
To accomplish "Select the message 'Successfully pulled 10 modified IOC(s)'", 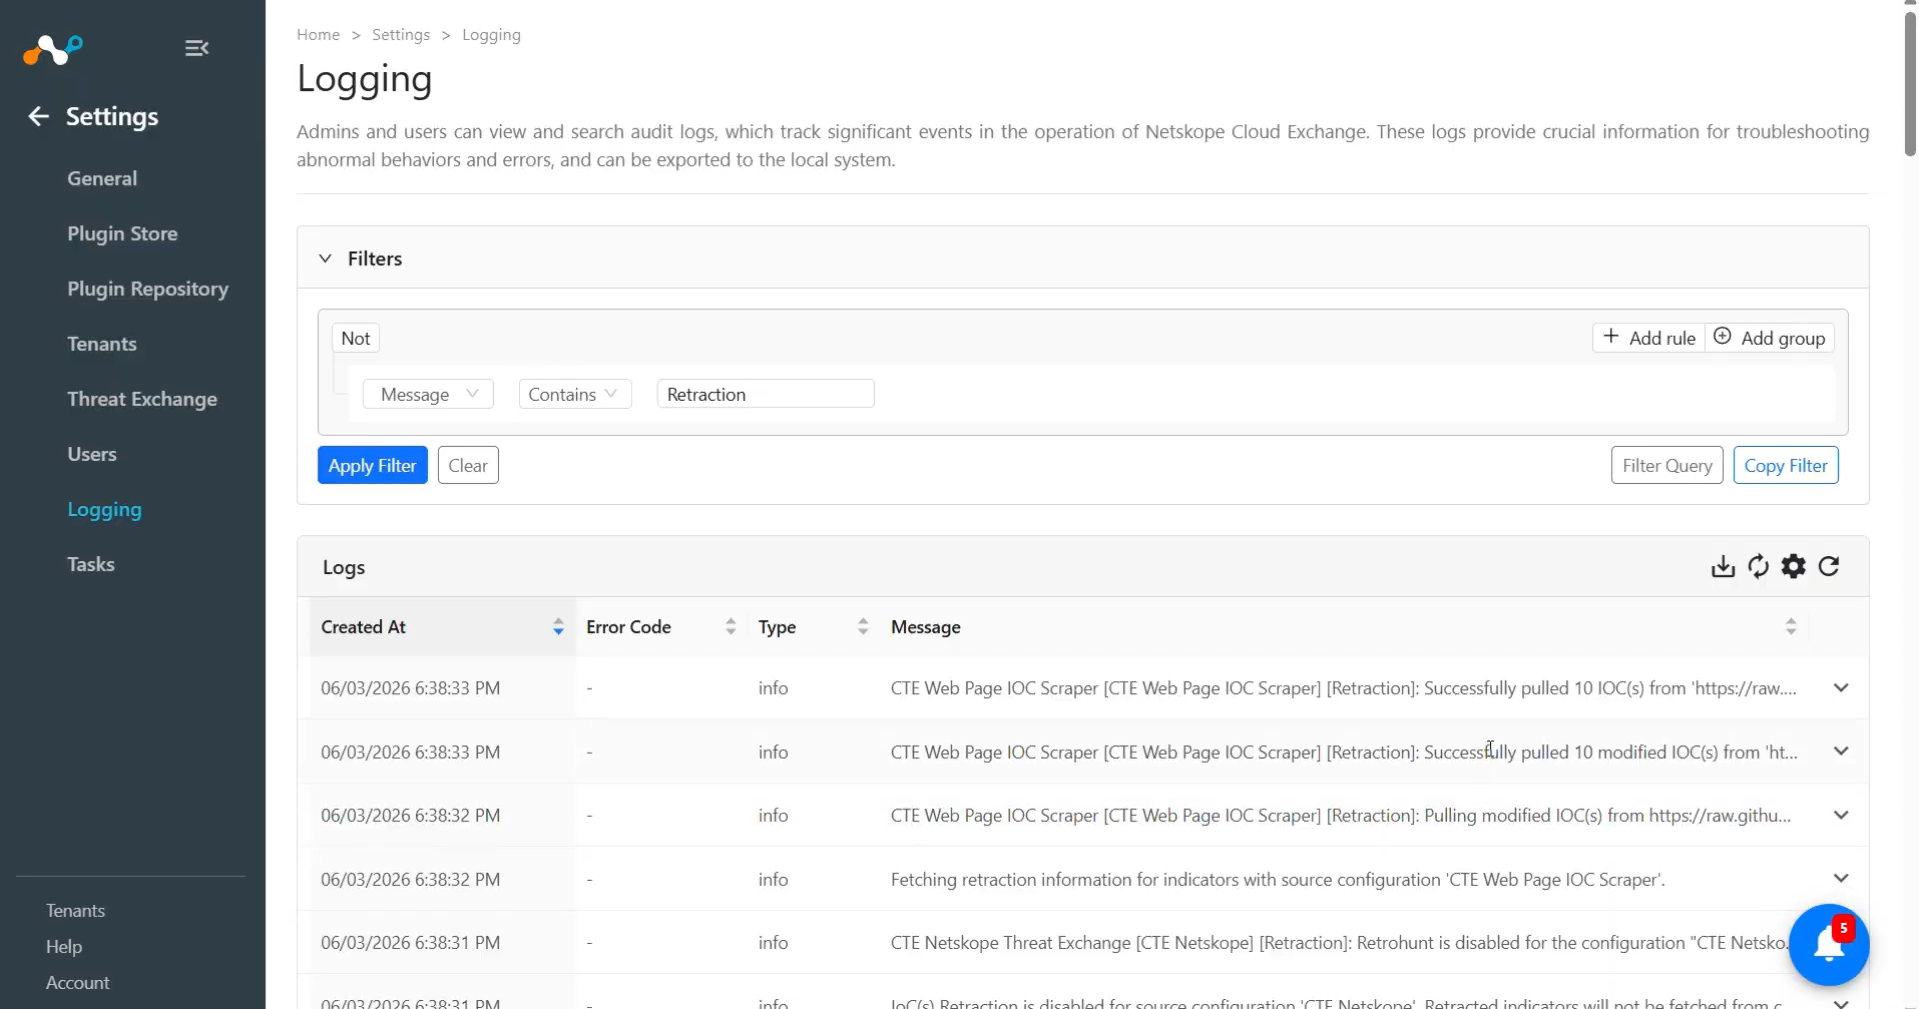I will 1344,752.
